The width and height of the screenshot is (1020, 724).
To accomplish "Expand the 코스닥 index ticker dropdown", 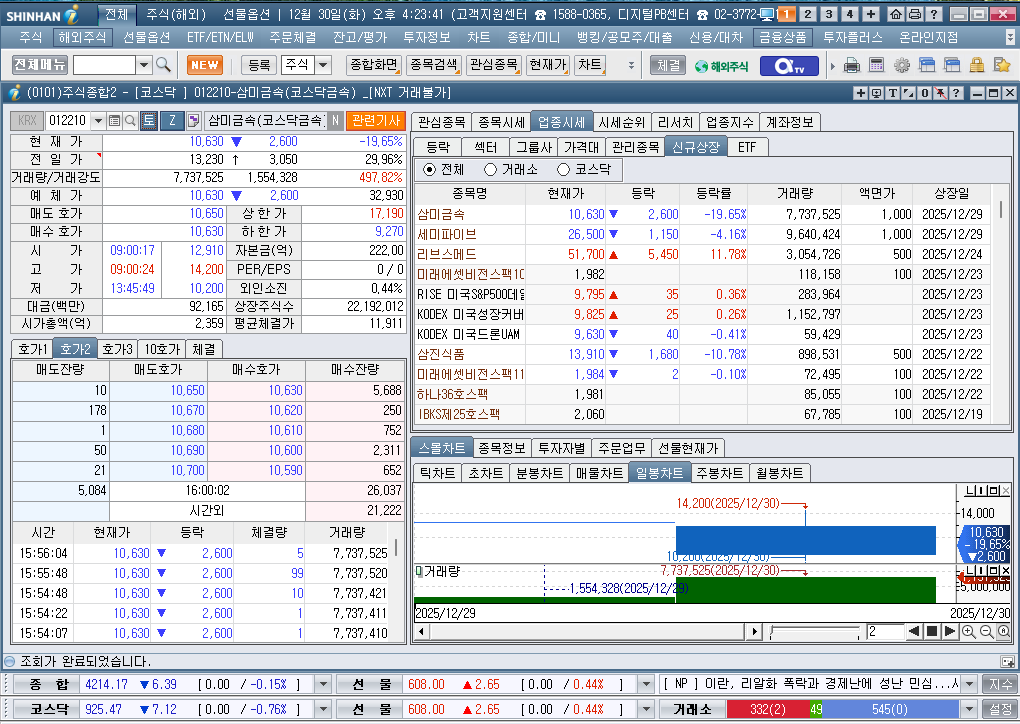I will (x=323, y=709).
